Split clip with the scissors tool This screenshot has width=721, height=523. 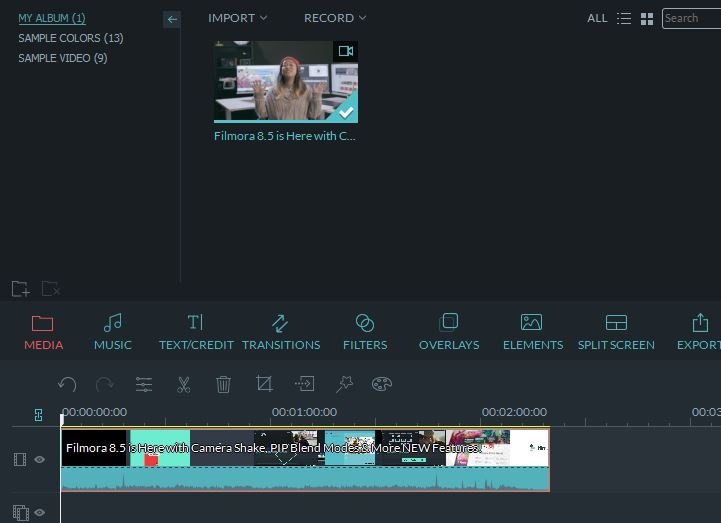(183, 385)
